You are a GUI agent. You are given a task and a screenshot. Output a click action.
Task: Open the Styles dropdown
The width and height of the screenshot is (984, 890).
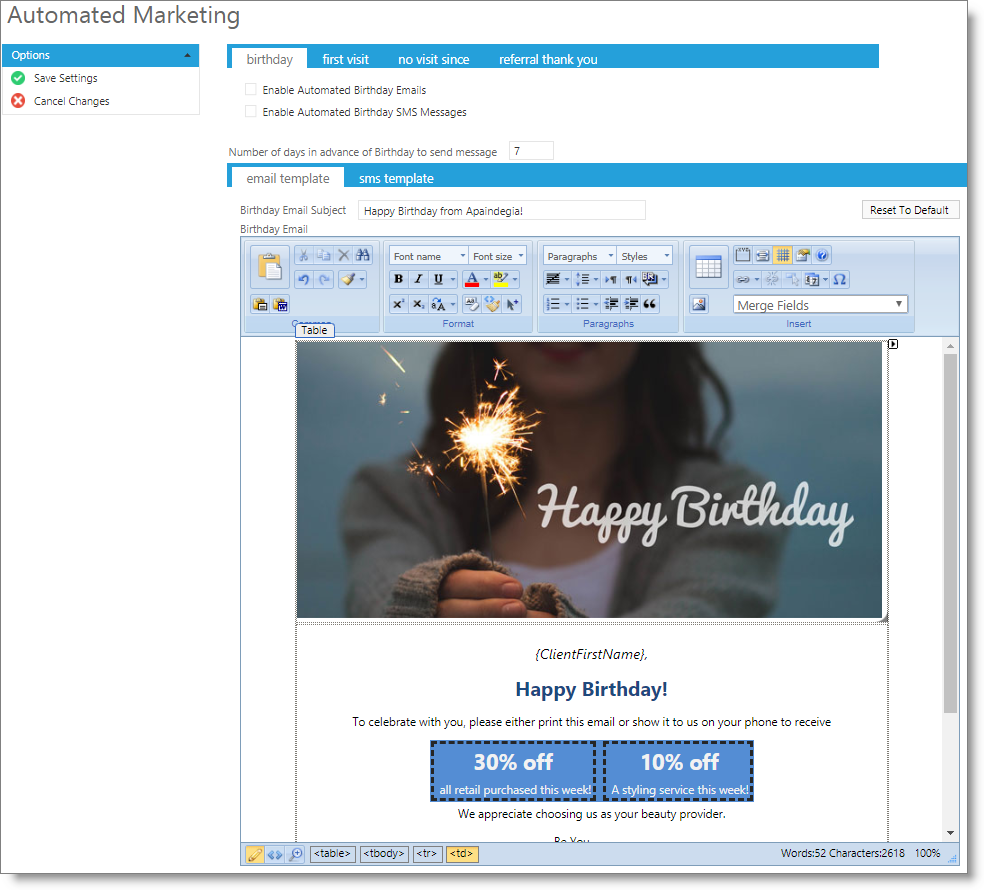pyautogui.click(x=645, y=256)
